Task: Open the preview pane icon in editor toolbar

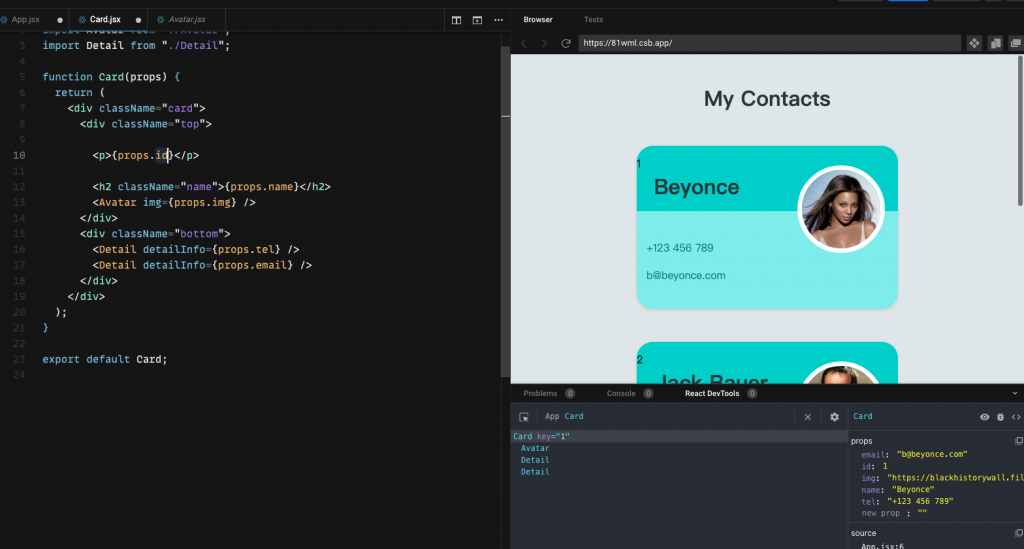Action: (477, 20)
